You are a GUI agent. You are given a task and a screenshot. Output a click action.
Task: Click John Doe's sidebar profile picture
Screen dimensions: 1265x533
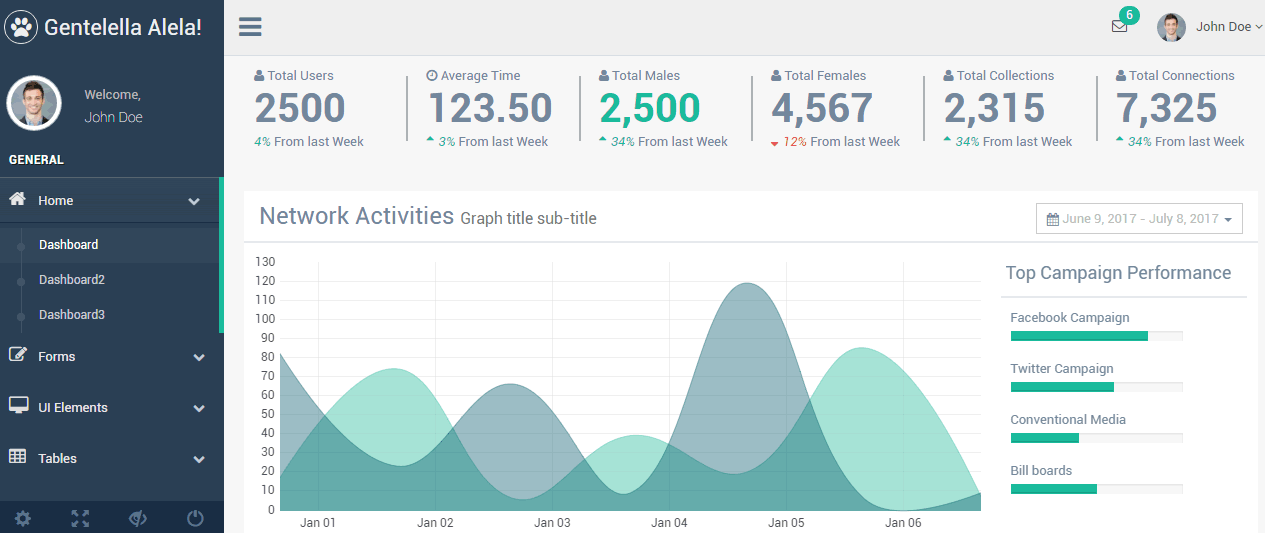[34, 104]
